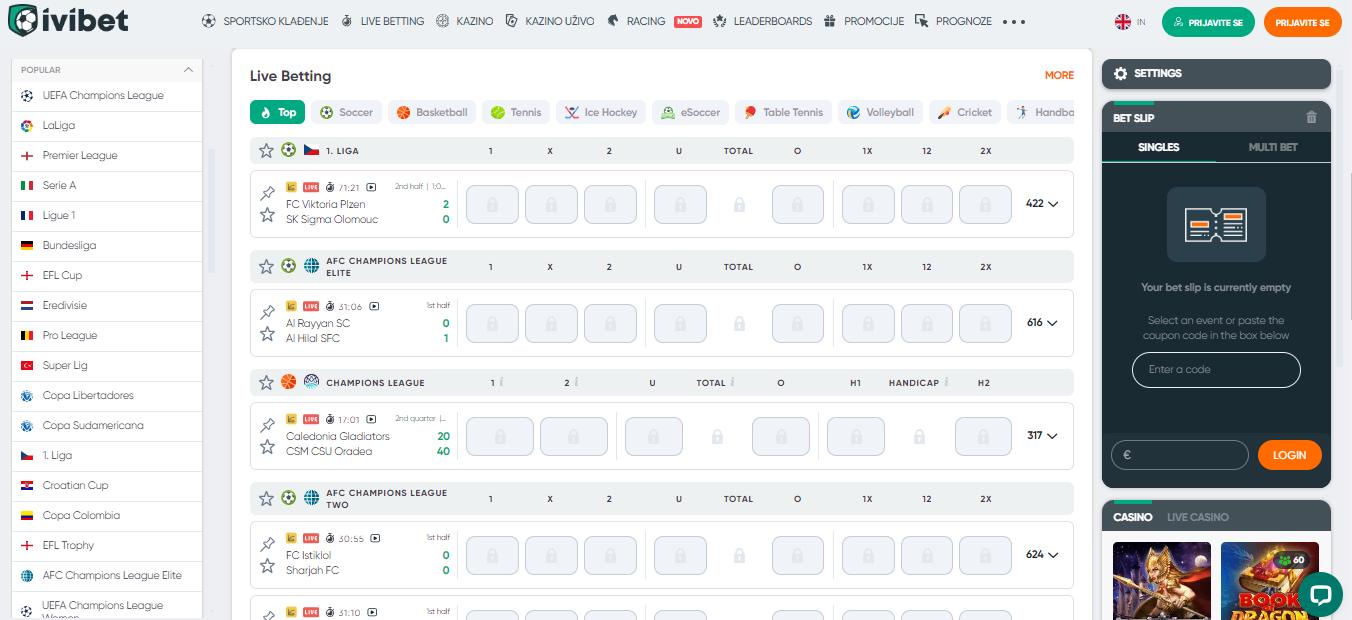The width and height of the screenshot is (1352, 620).
Task: Open UEFA Champions League in sidebar
Action: [x=108, y=96]
